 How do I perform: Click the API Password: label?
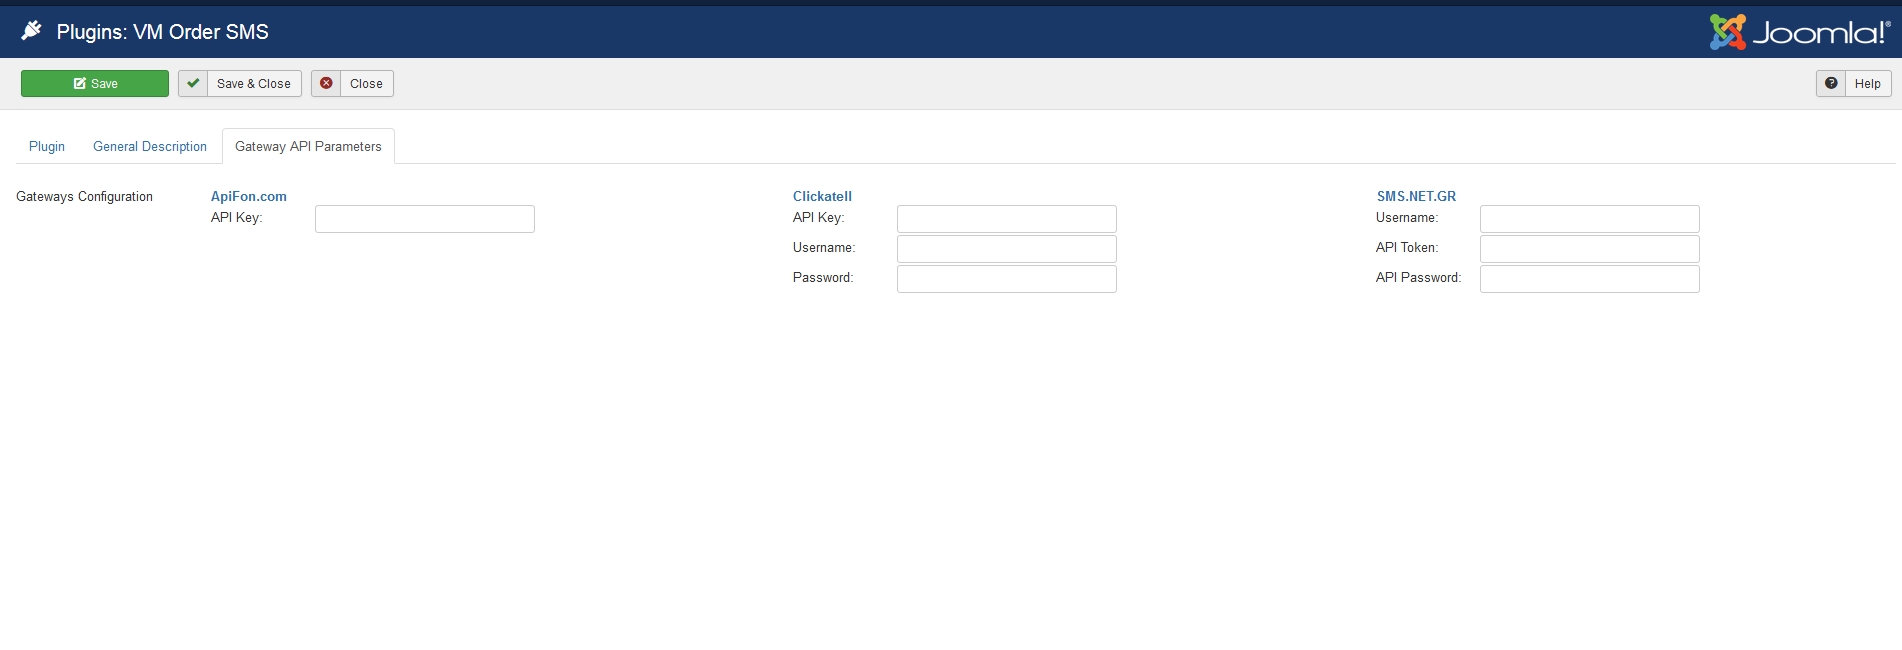click(x=1418, y=278)
